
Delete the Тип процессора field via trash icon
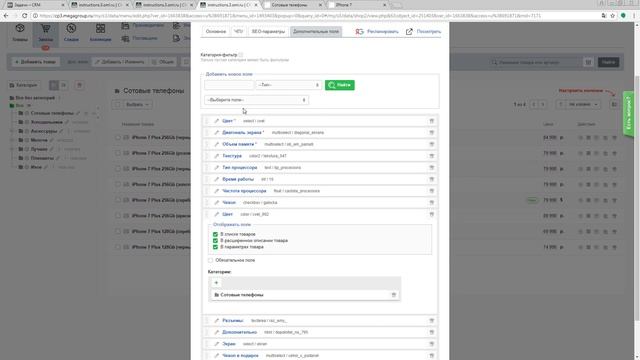tap(431, 168)
